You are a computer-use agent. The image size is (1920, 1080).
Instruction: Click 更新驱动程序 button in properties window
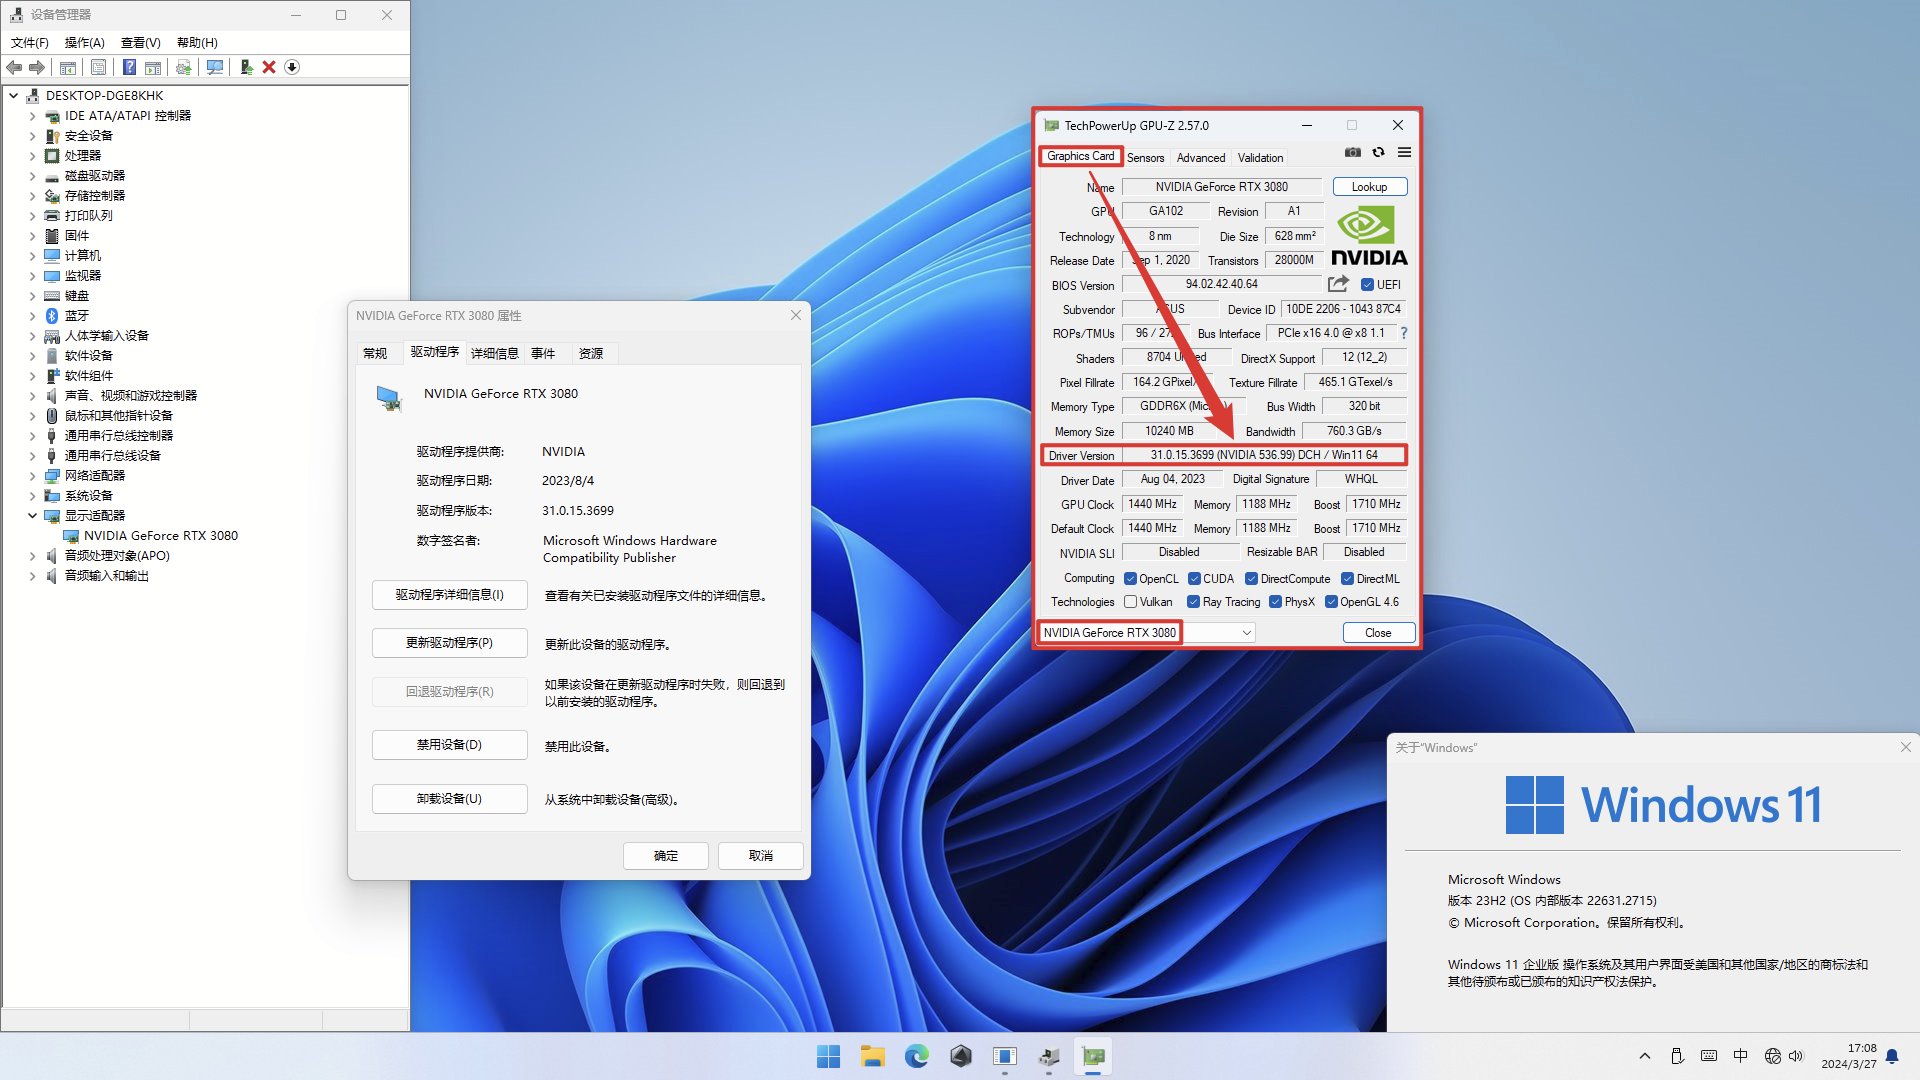(x=448, y=644)
